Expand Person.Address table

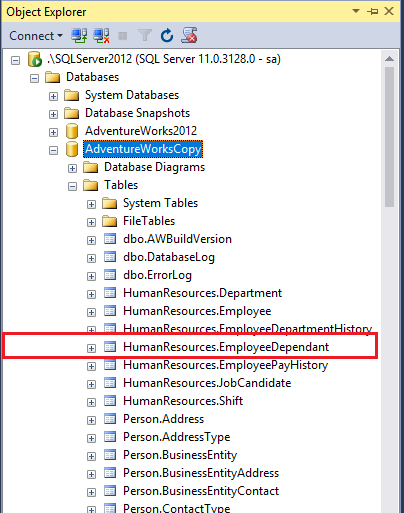91,420
